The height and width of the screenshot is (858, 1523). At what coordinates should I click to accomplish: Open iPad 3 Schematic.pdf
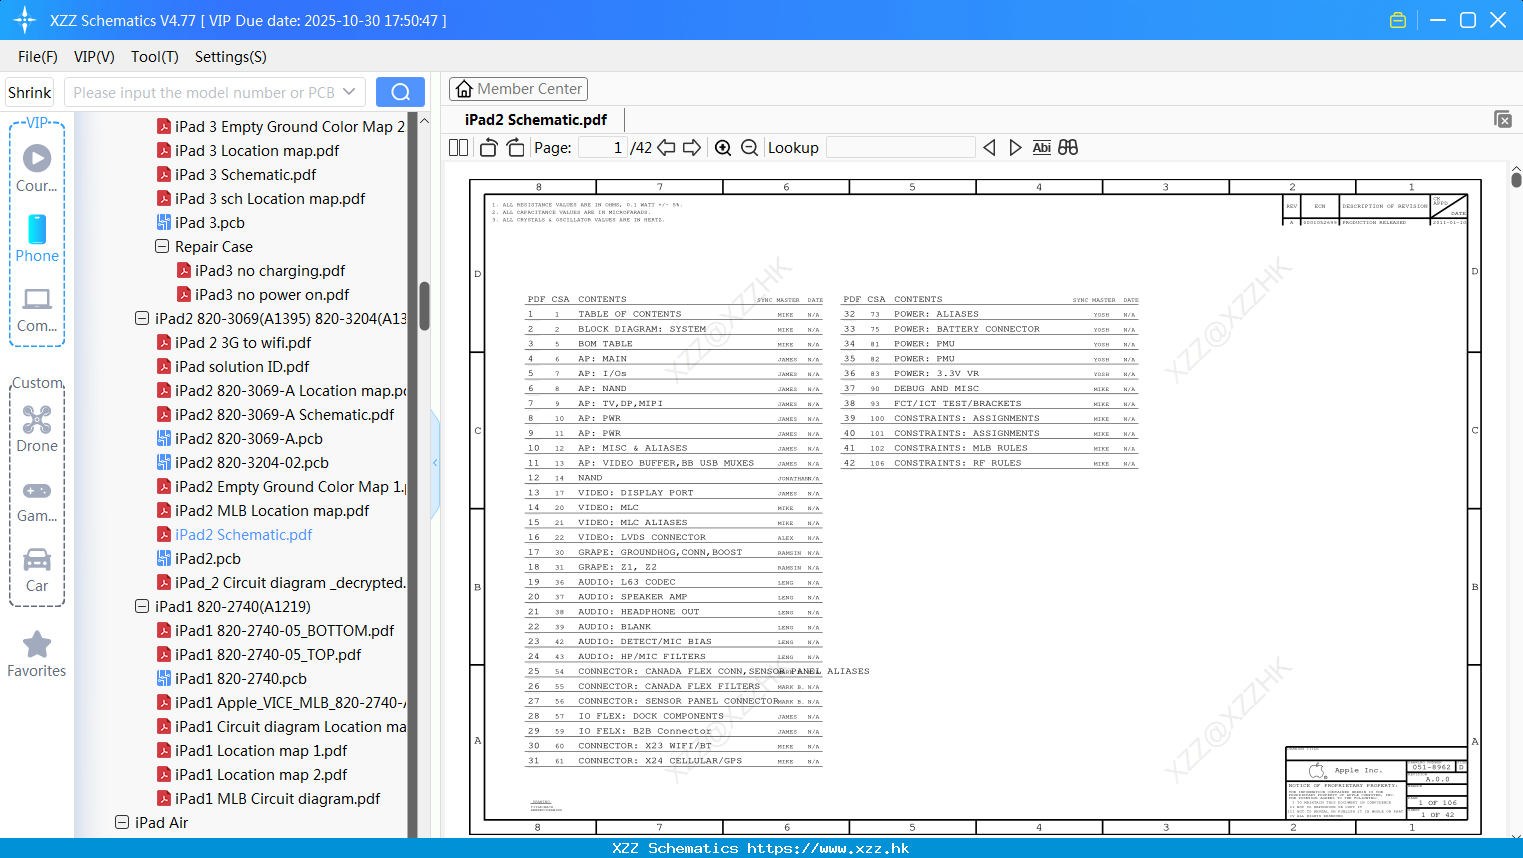point(236,174)
